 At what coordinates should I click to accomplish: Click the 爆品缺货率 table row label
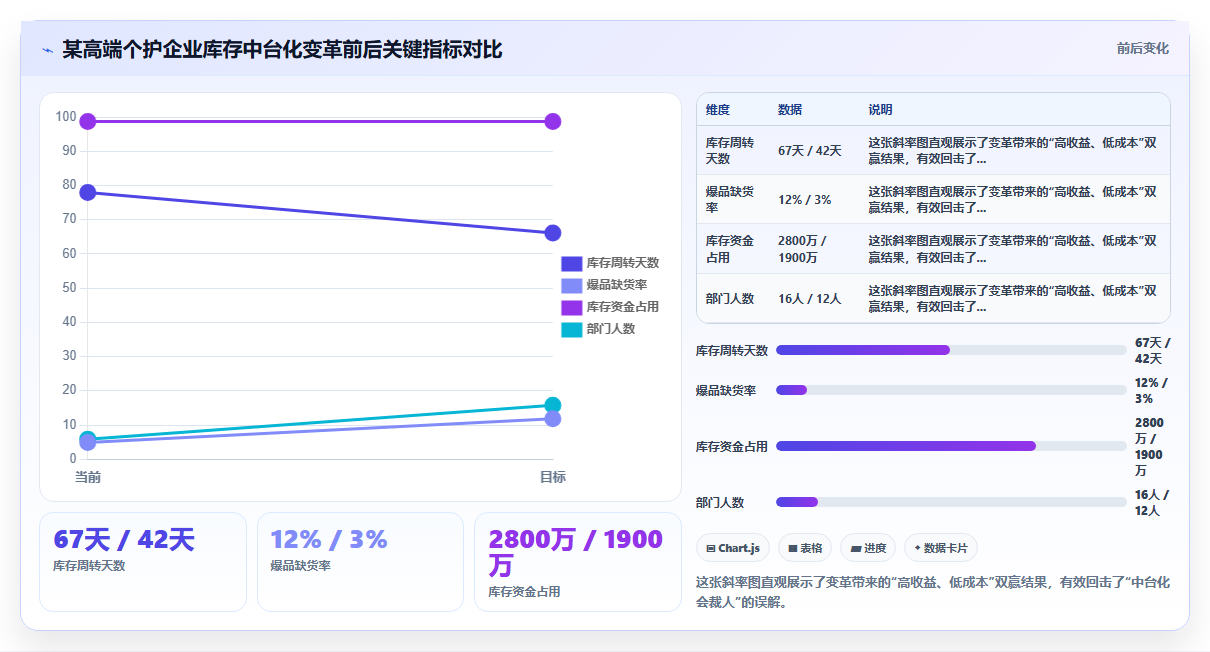[x=730, y=200]
